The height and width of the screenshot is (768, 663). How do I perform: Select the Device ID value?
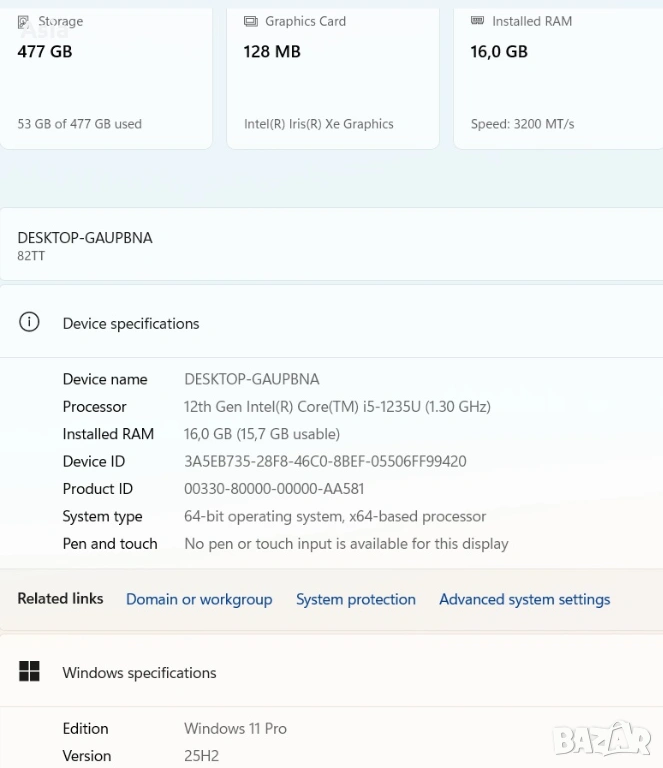click(325, 461)
